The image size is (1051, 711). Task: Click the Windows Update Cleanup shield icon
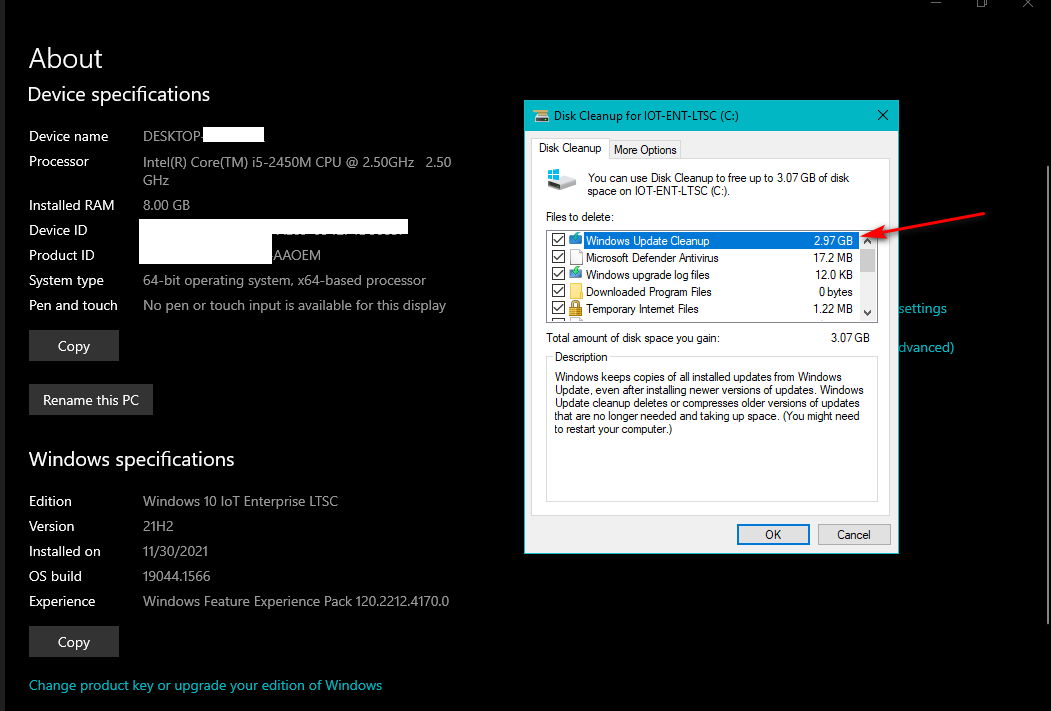576,239
